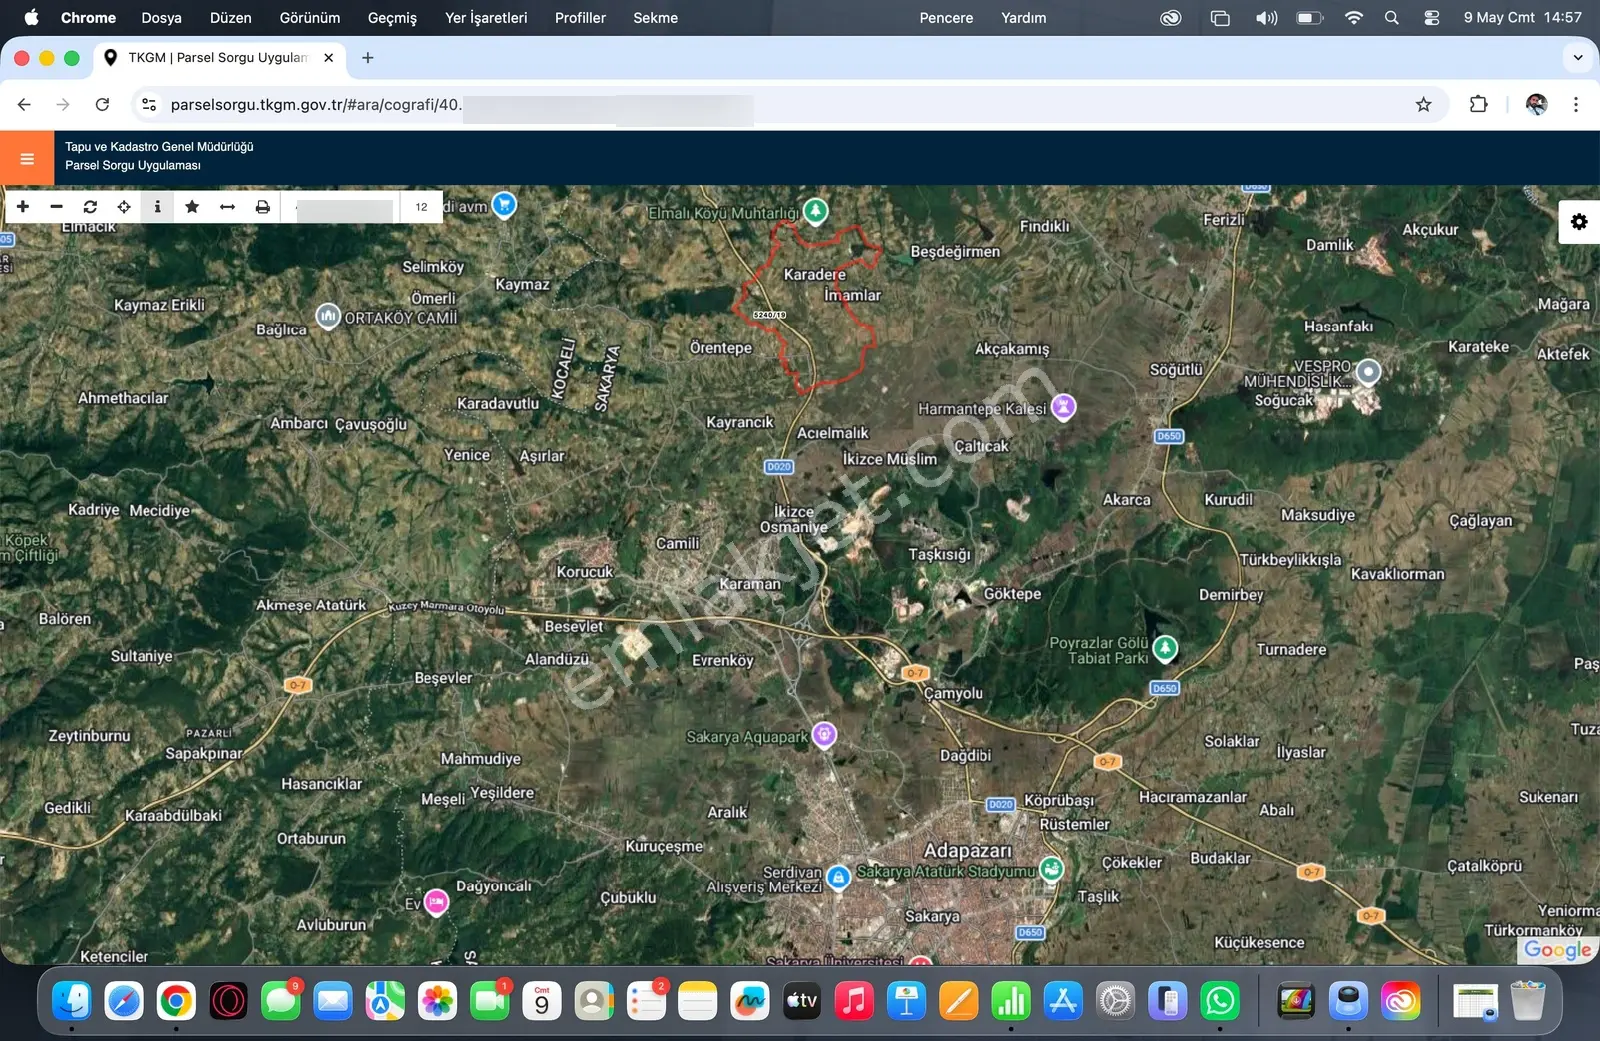
Task: Click the coordinates field in the map toolbar
Action: 342,207
